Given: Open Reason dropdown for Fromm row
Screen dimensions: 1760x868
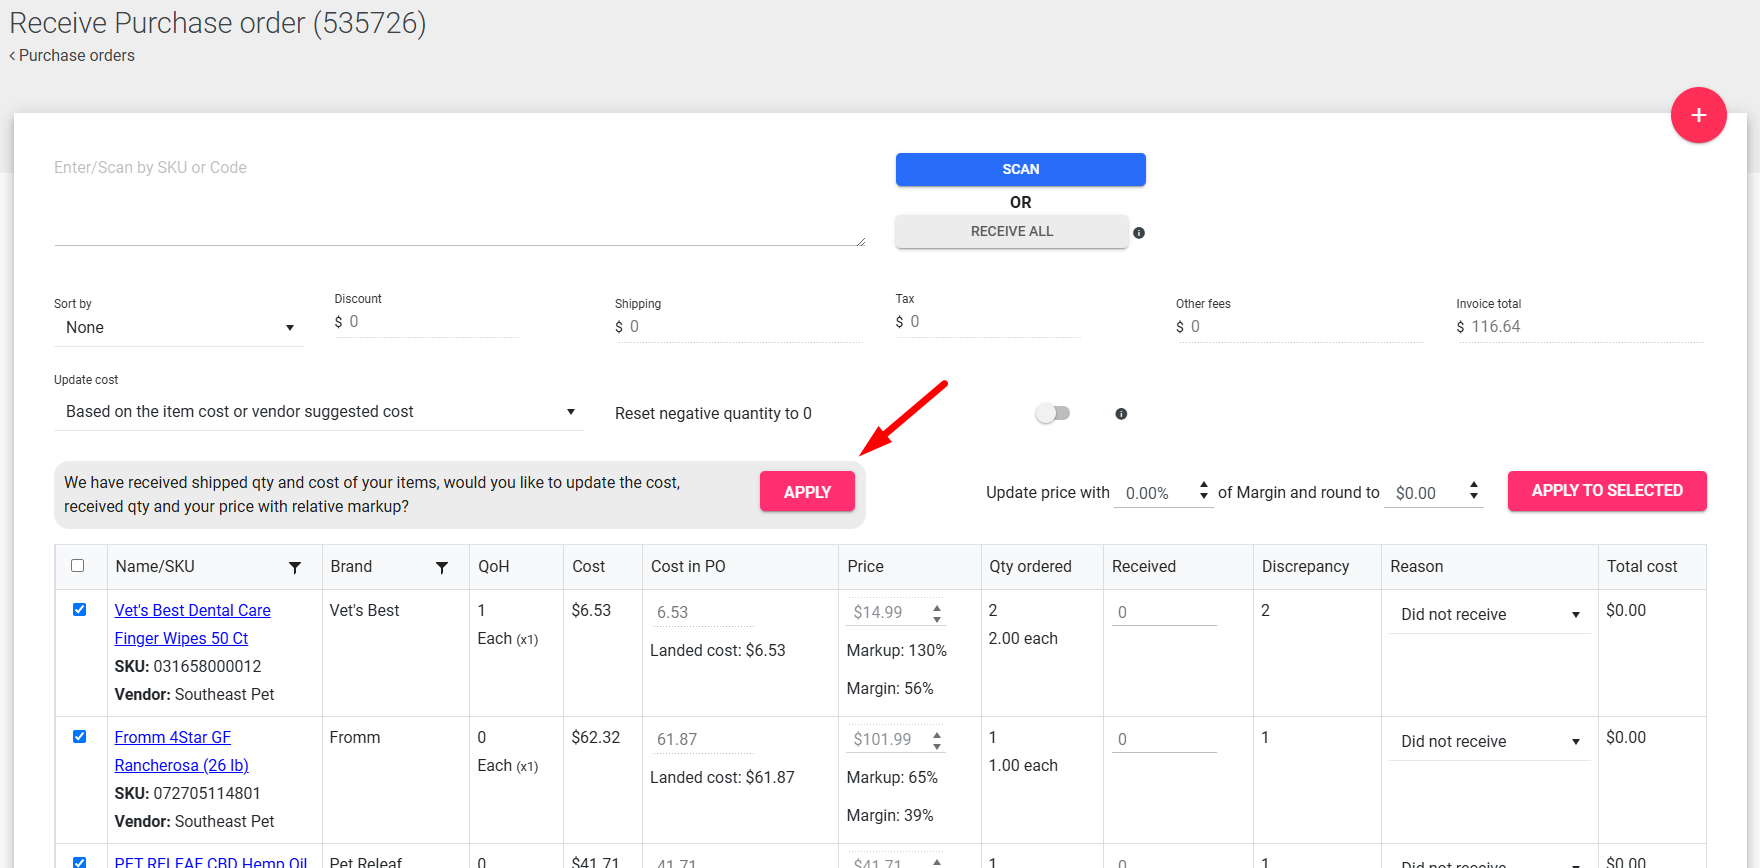Looking at the screenshot, I should point(1489,741).
